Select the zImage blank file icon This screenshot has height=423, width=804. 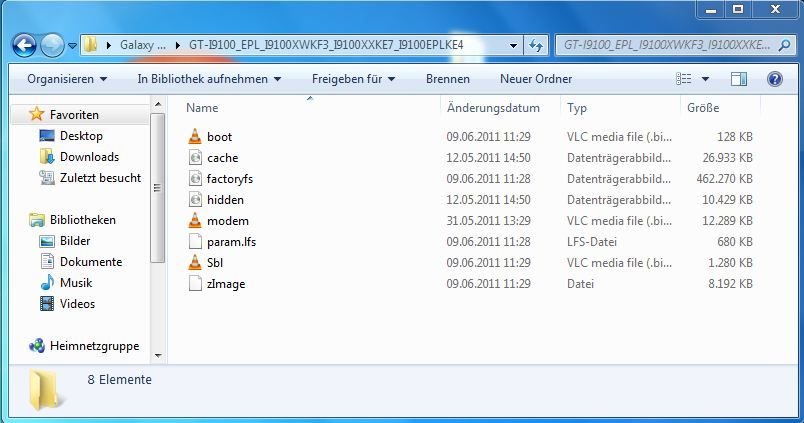[195, 284]
